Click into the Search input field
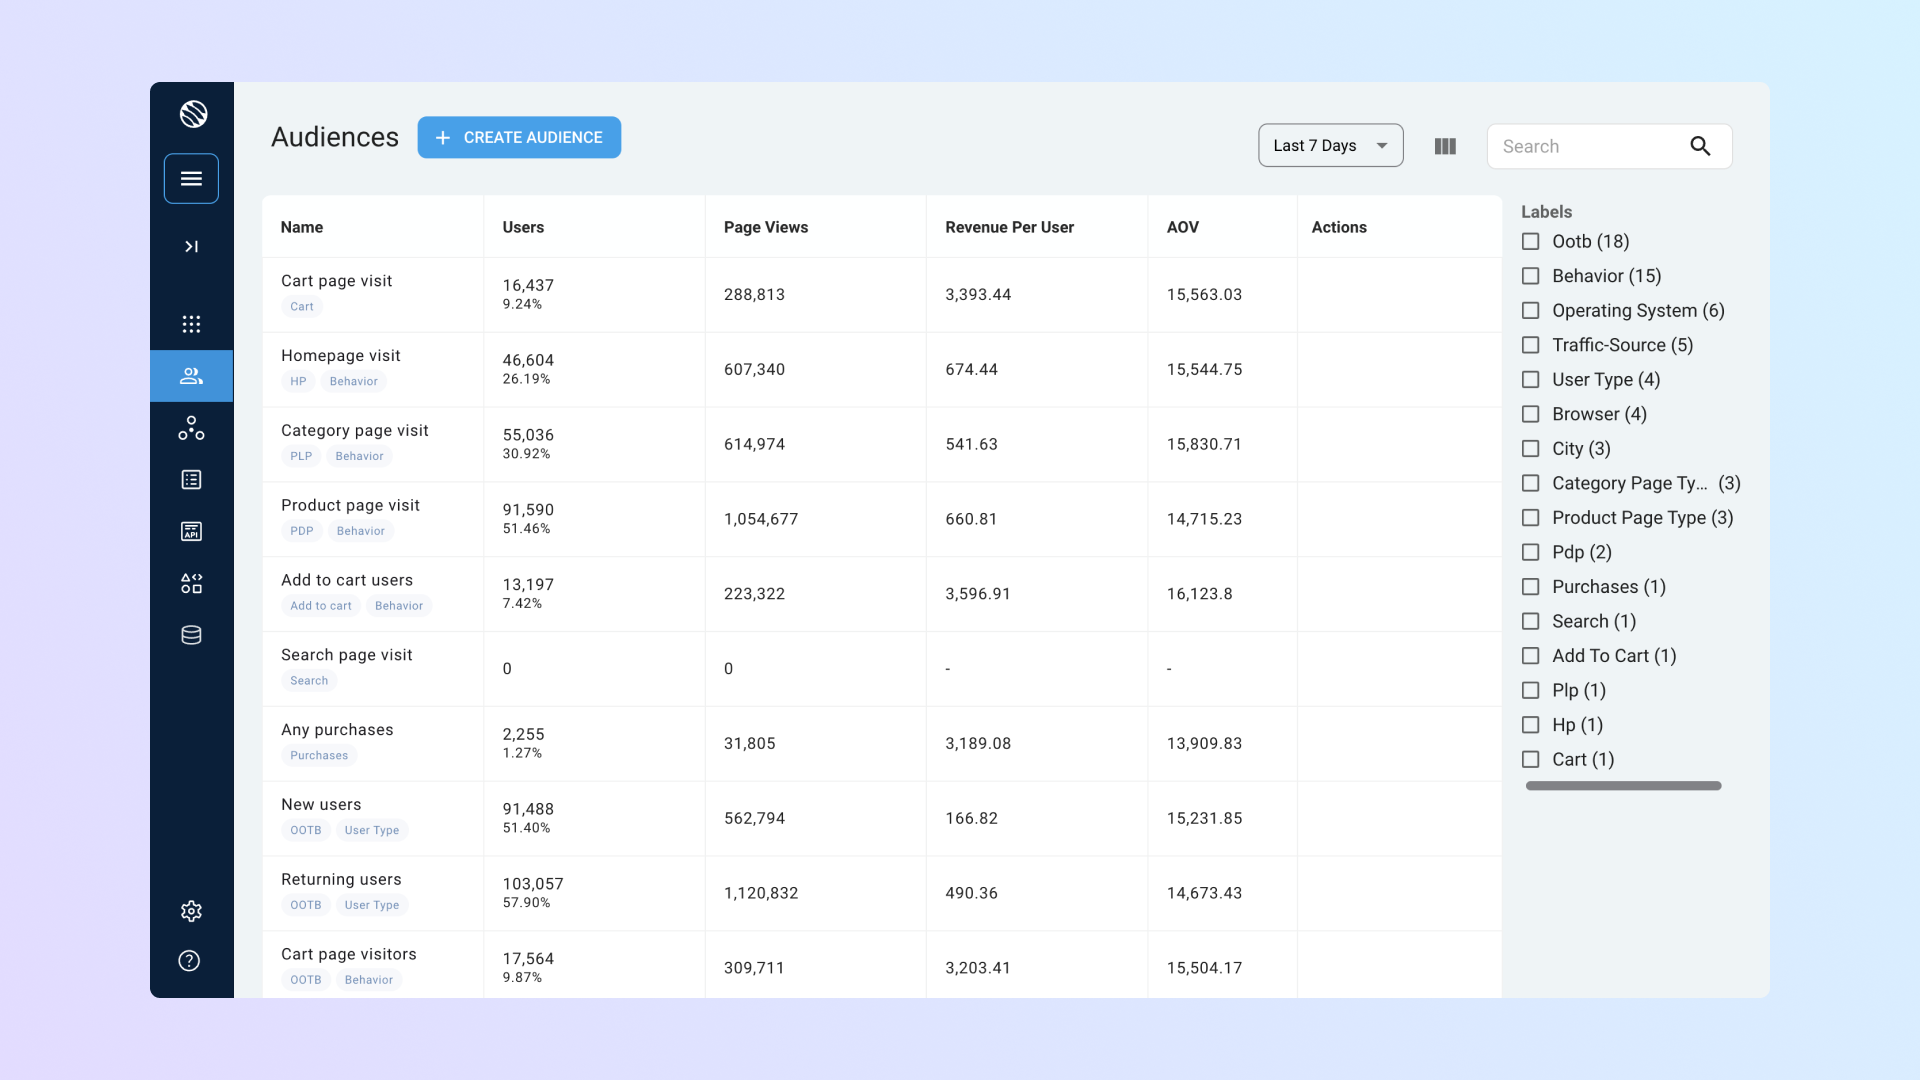The width and height of the screenshot is (1920, 1080). [1585, 146]
